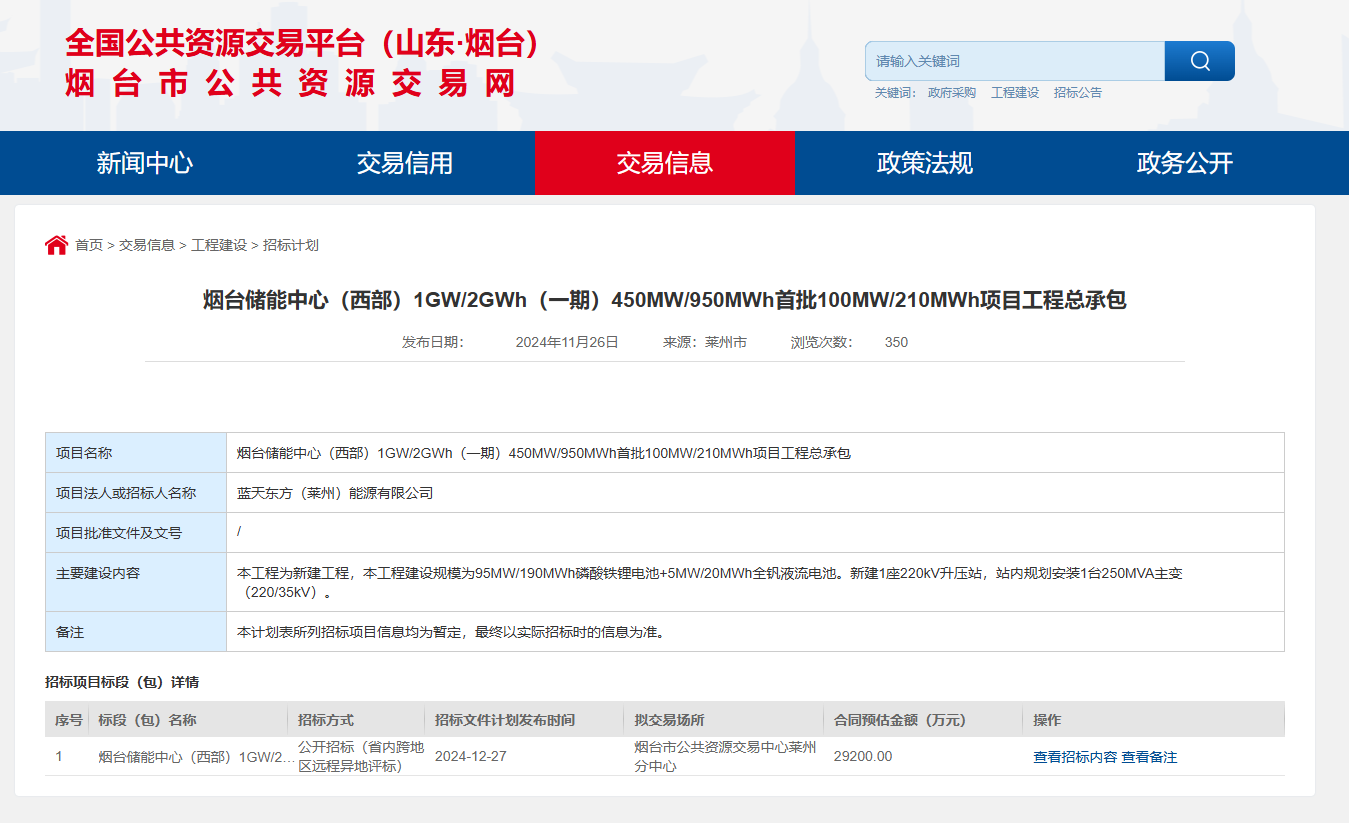Screen dimensions: 1349x823
Task: Click 招标计划 in the breadcrumb
Action: 291,245
